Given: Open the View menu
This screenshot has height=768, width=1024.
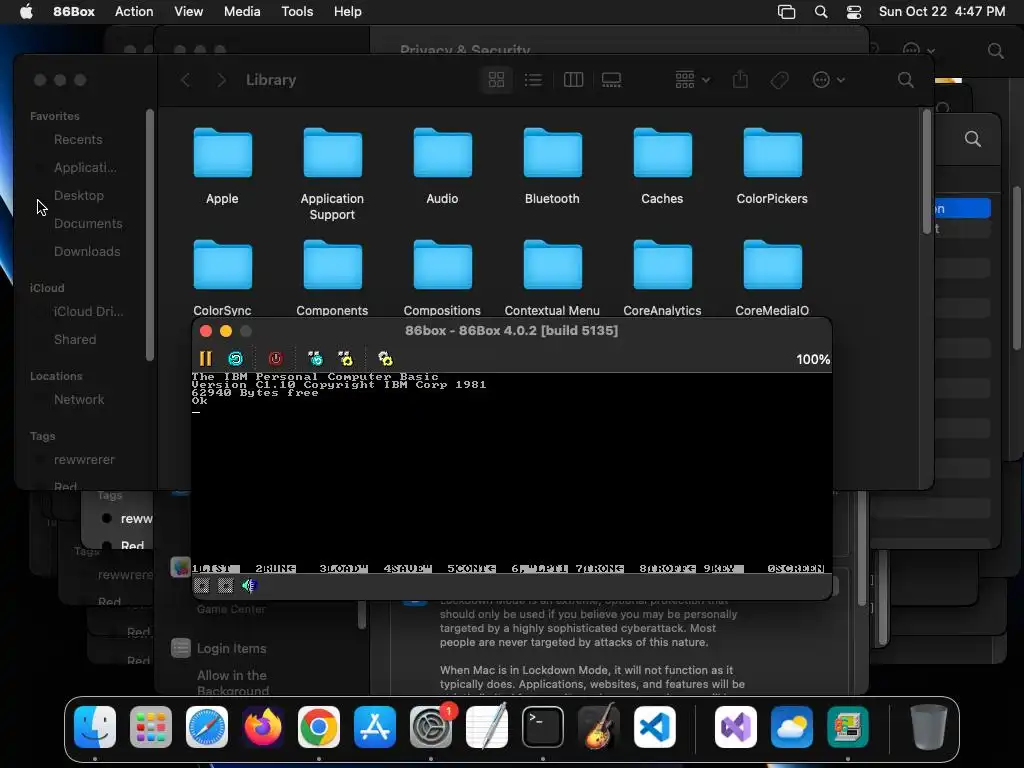Looking at the screenshot, I should [x=188, y=12].
